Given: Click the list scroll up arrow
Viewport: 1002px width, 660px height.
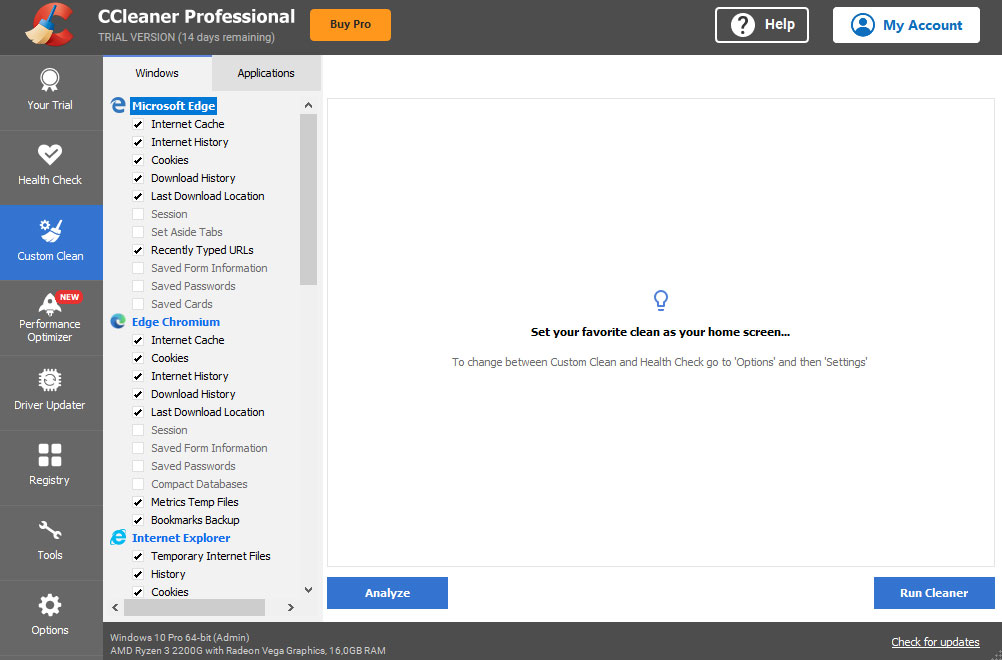Looking at the screenshot, I should (309, 105).
